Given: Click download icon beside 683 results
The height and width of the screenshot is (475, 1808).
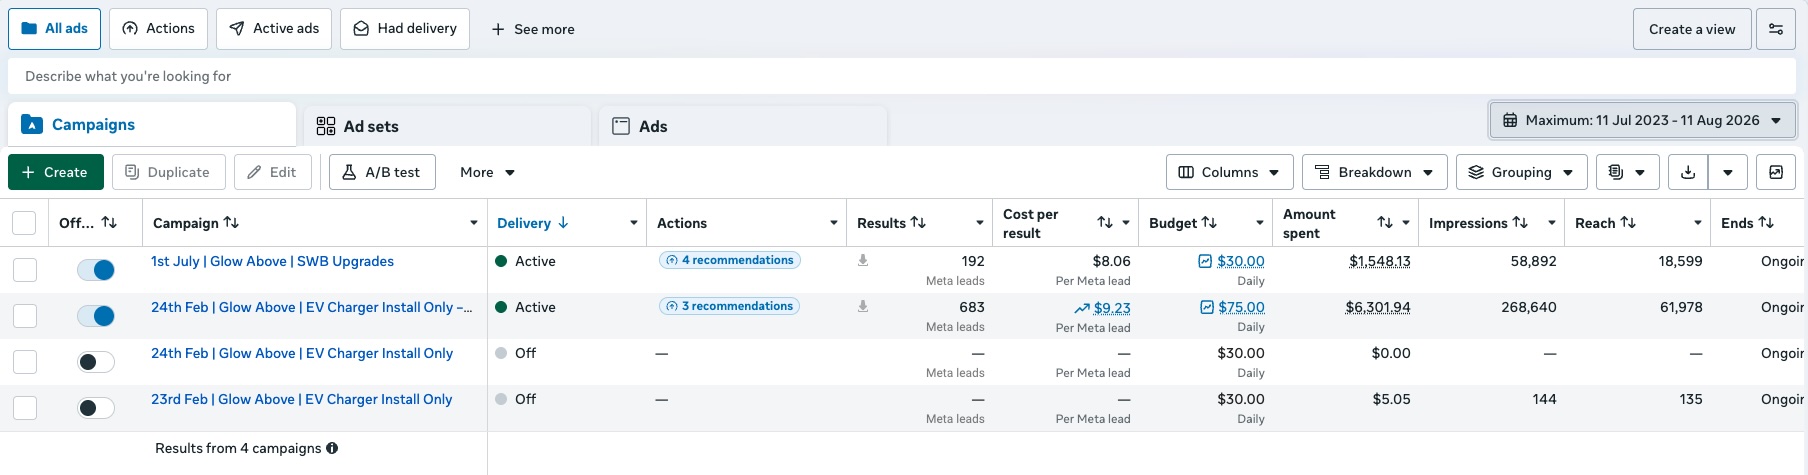Looking at the screenshot, I should [863, 306].
